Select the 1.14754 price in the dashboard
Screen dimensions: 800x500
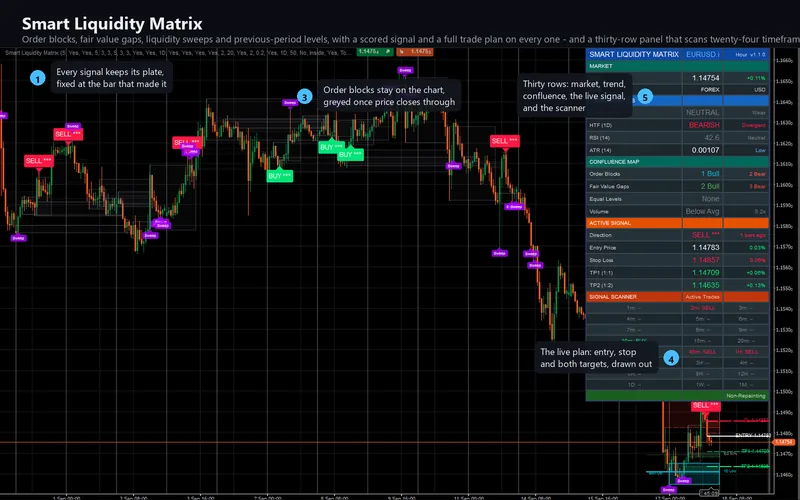pyautogui.click(x=706, y=78)
